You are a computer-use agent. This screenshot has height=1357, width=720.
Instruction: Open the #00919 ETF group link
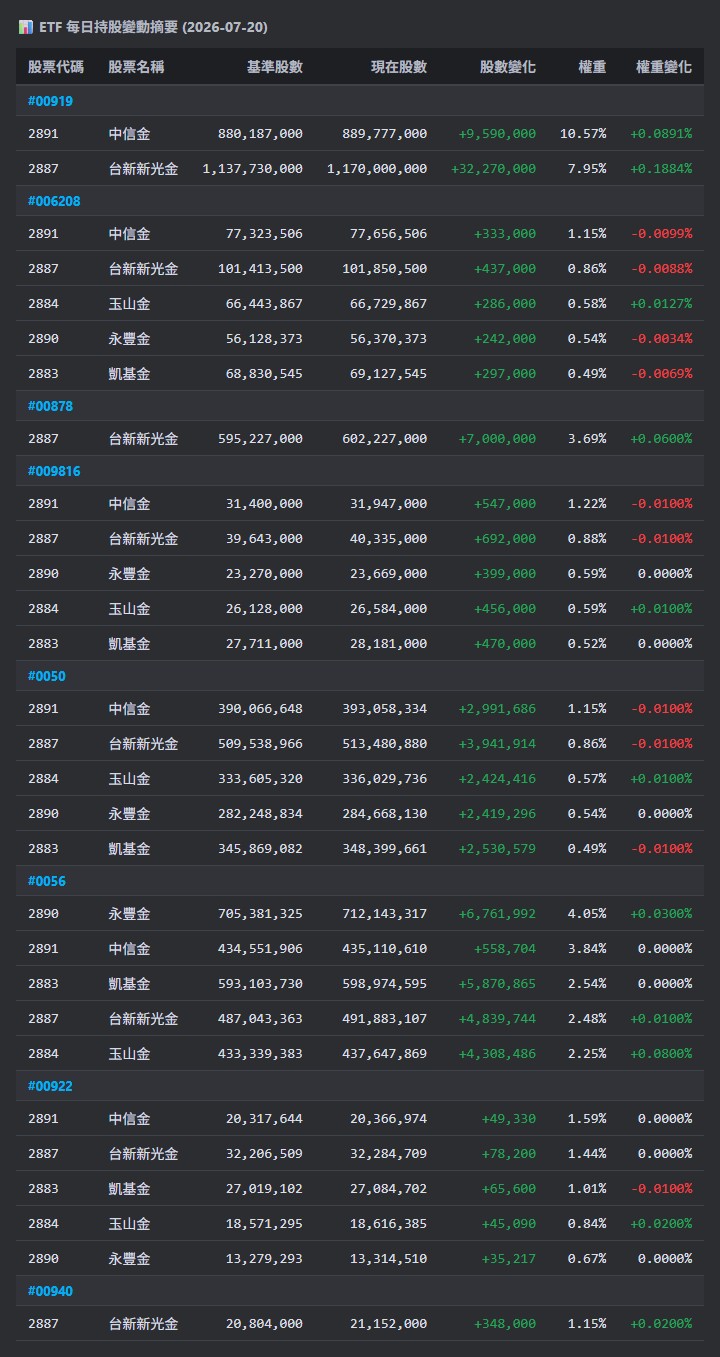point(50,101)
